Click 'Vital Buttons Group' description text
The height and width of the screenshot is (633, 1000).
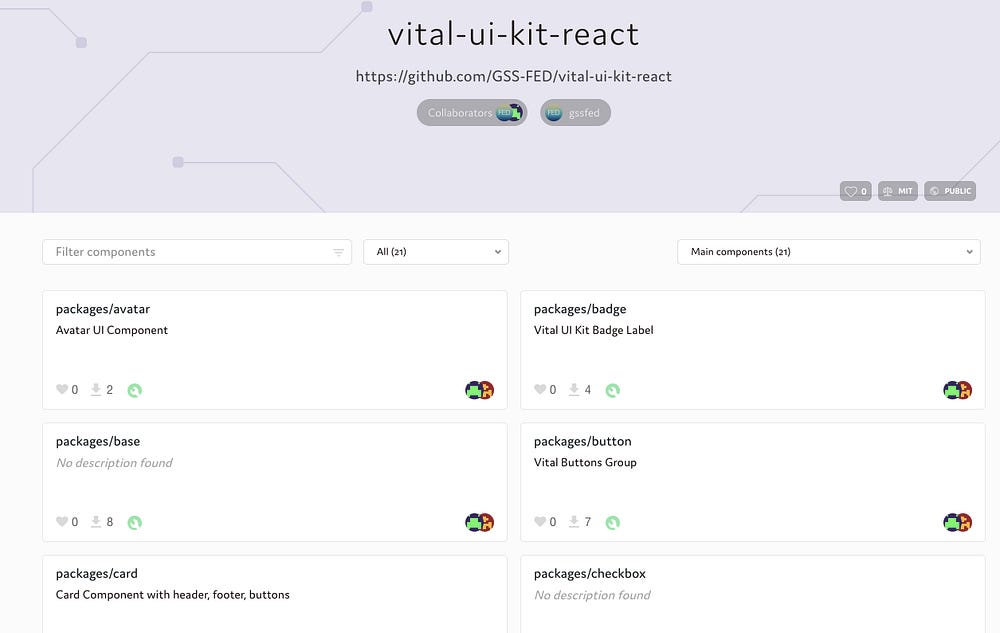click(x=585, y=463)
